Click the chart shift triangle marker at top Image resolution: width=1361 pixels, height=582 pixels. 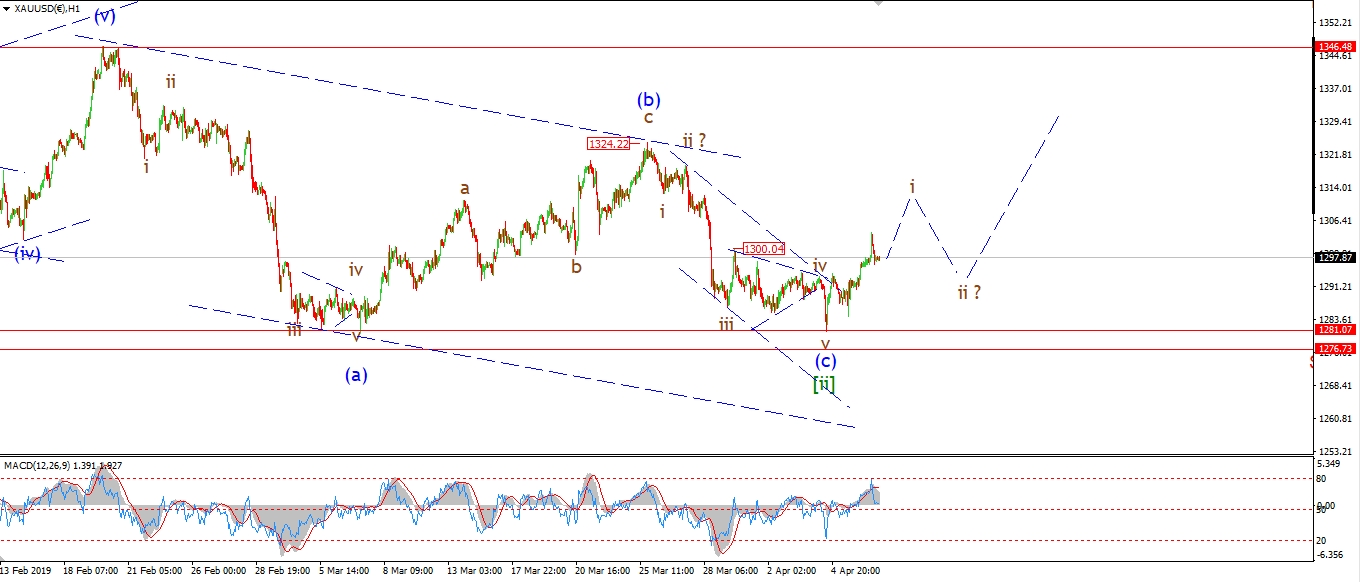[879, 4]
